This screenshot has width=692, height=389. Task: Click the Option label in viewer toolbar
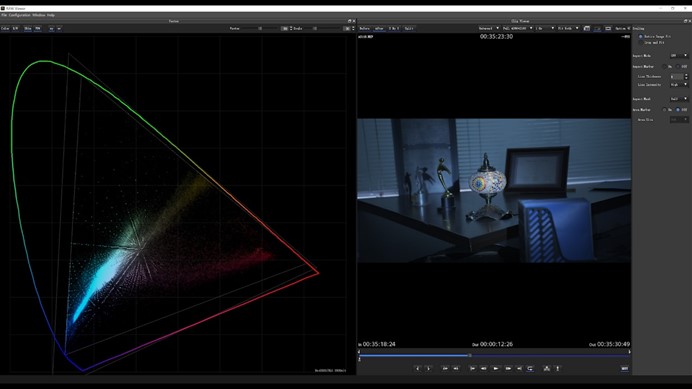pyautogui.click(x=621, y=28)
